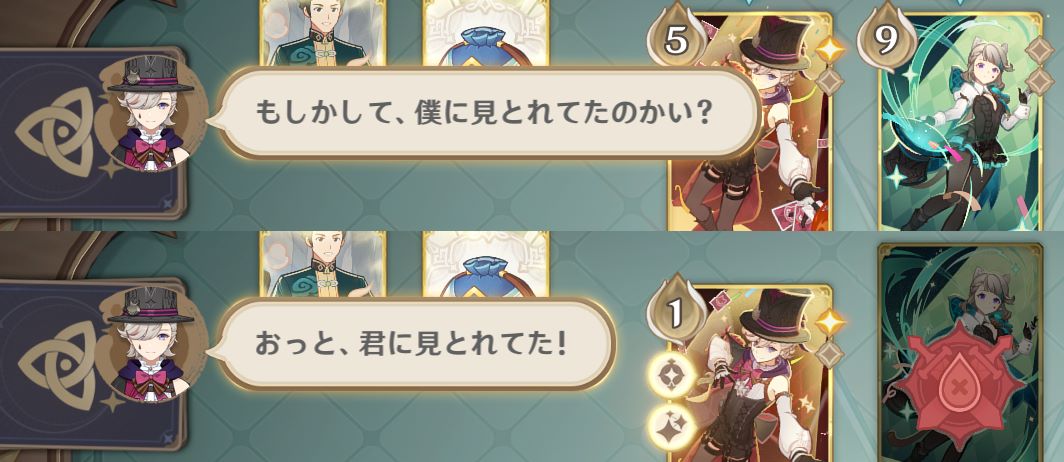Select the Lyney character card with 1 HP
The width and height of the screenshot is (1064, 462).
[x=750, y=373]
